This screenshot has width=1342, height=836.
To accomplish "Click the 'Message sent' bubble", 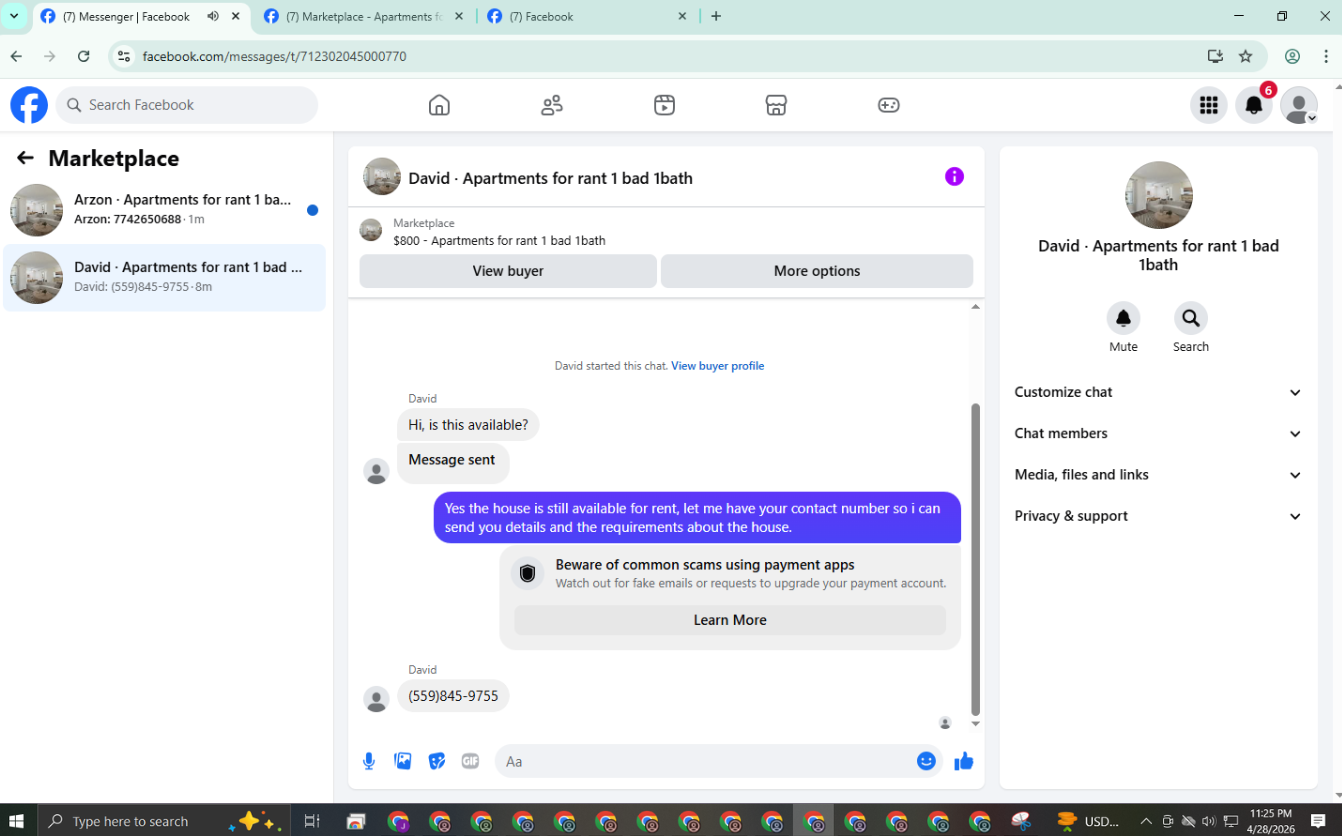I will point(452,462).
